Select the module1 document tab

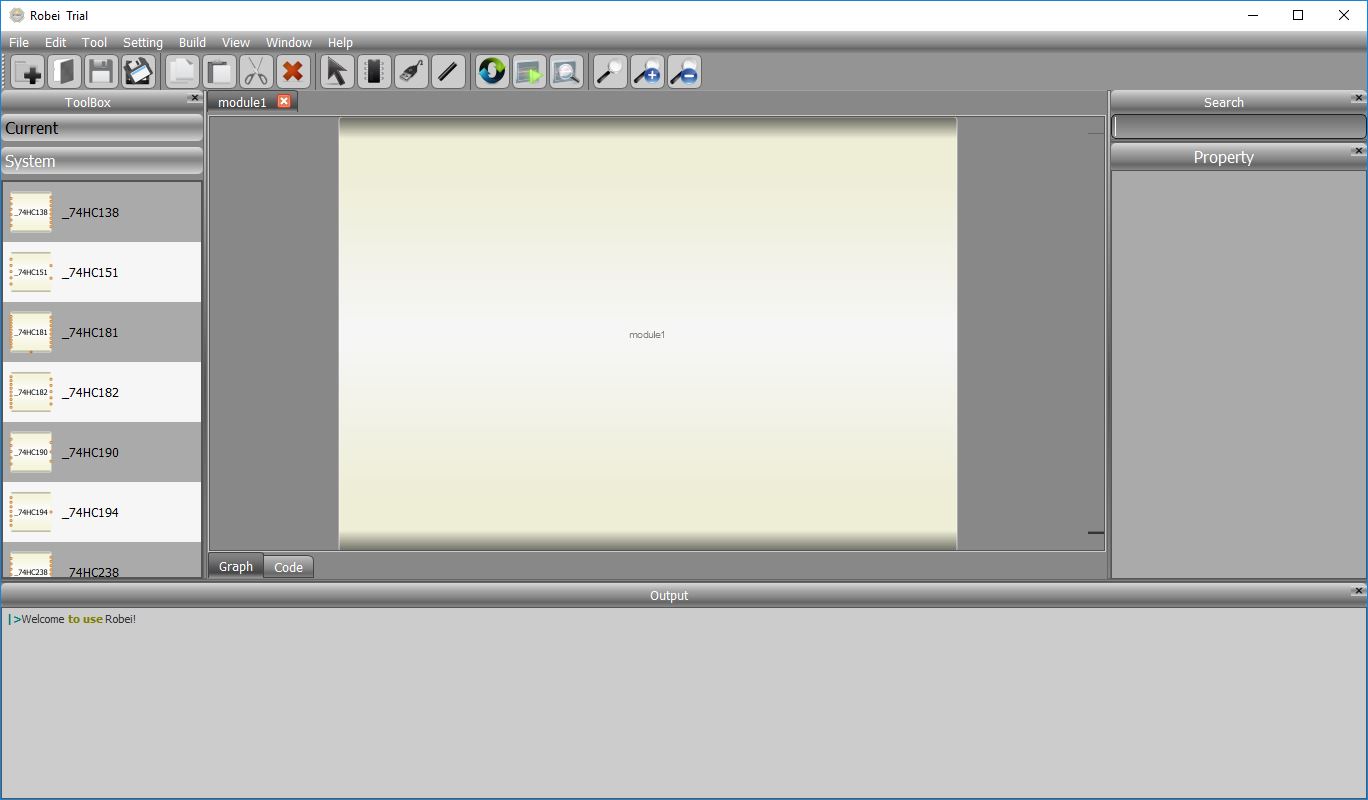pos(242,102)
